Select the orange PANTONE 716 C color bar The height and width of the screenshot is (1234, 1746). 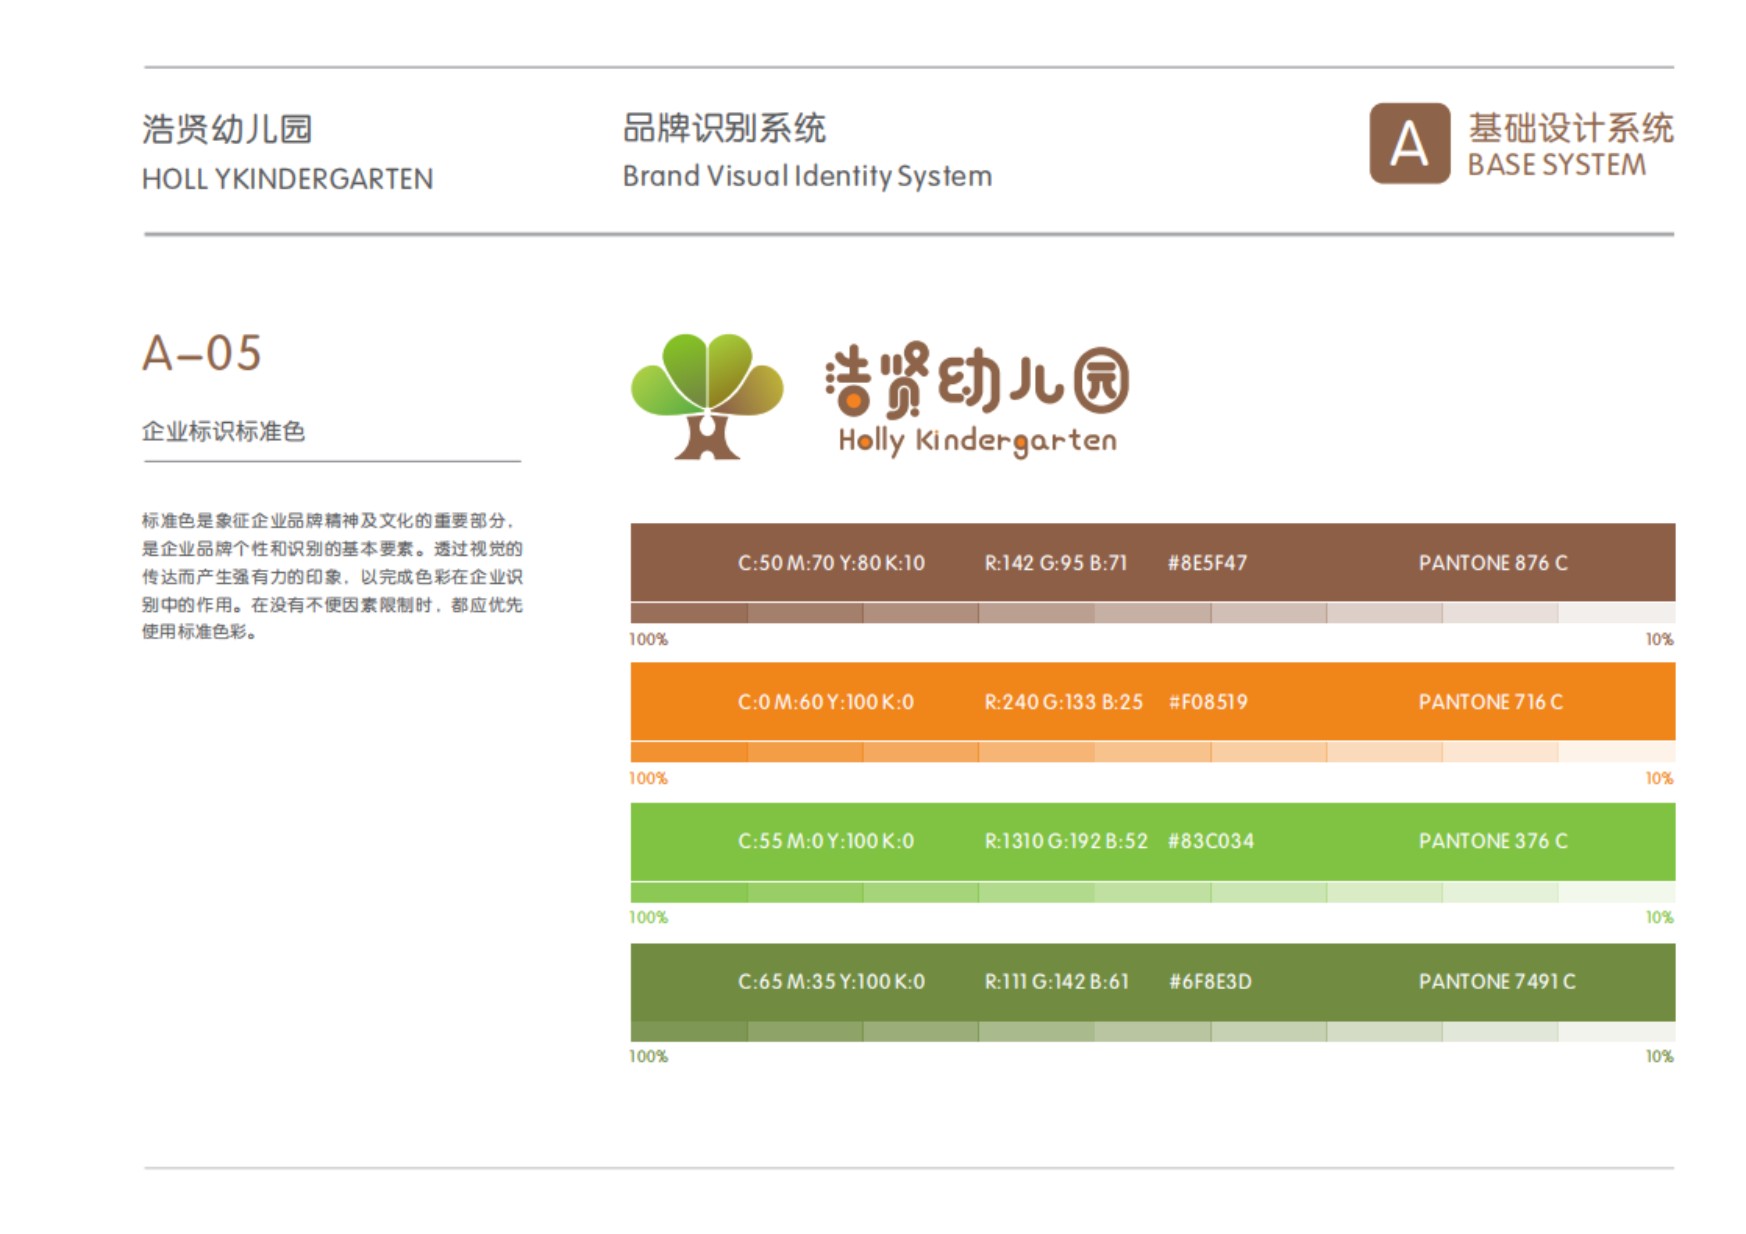[x=1152, y=701]
